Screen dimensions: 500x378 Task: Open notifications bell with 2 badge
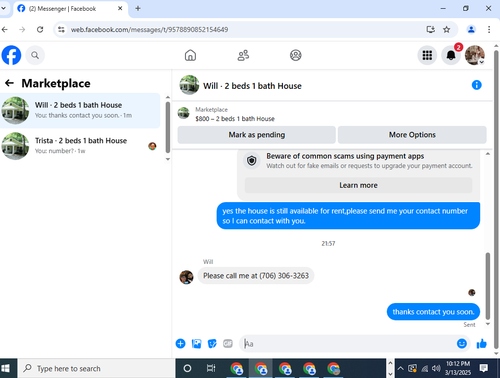[451, 55]
